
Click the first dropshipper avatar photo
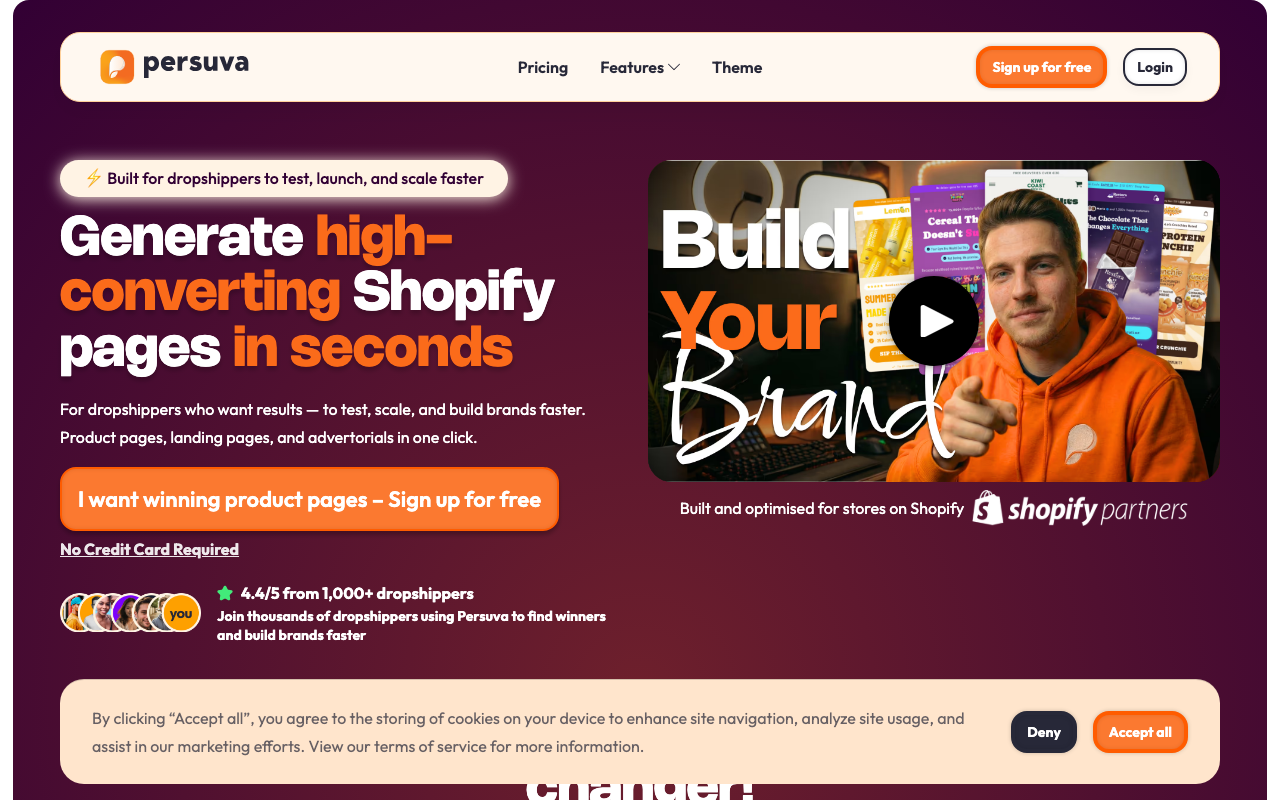76,613
